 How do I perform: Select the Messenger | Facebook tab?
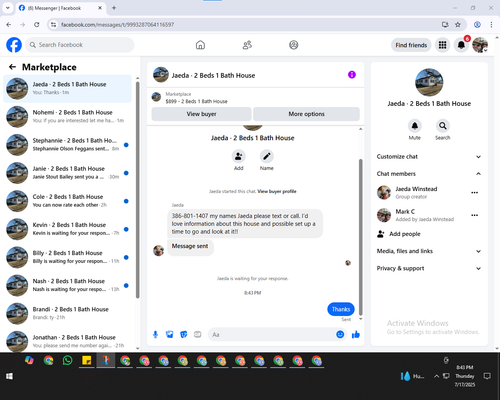pyautogui.click(x=60, y=8)
